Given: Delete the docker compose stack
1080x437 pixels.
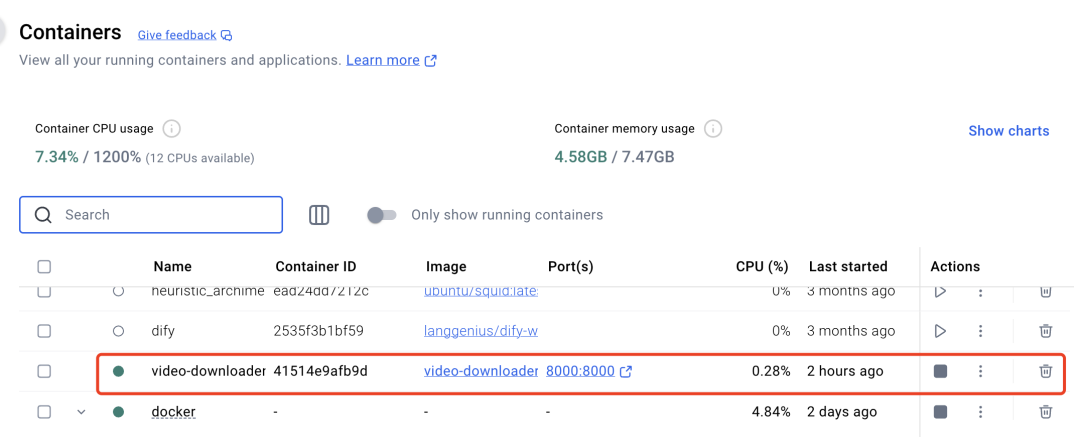Looking at the screenshot, I should coord(1045,411).
